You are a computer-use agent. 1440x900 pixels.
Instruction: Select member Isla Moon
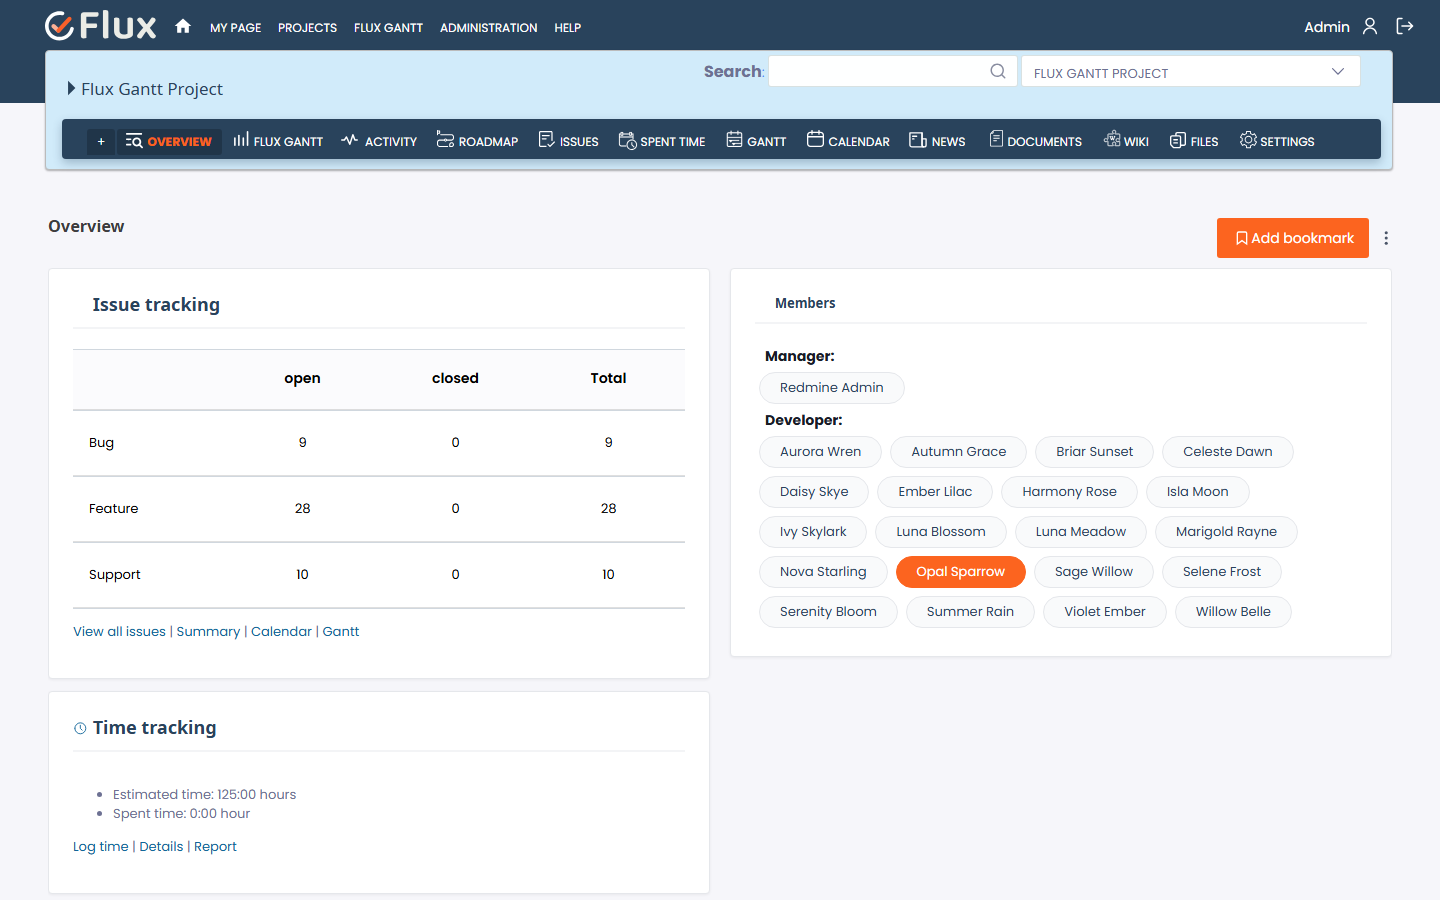(1197, 492)
